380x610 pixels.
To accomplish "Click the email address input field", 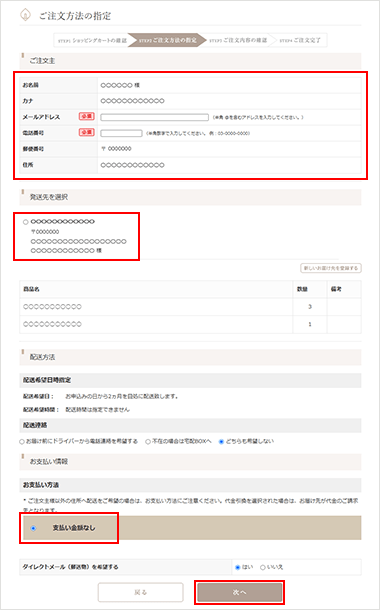I will click(154, 117).
